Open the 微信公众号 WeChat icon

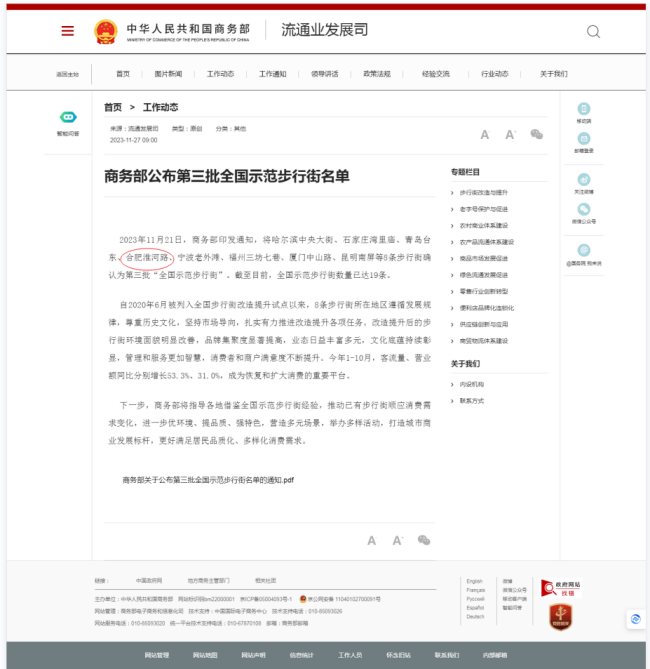[583, 210]
